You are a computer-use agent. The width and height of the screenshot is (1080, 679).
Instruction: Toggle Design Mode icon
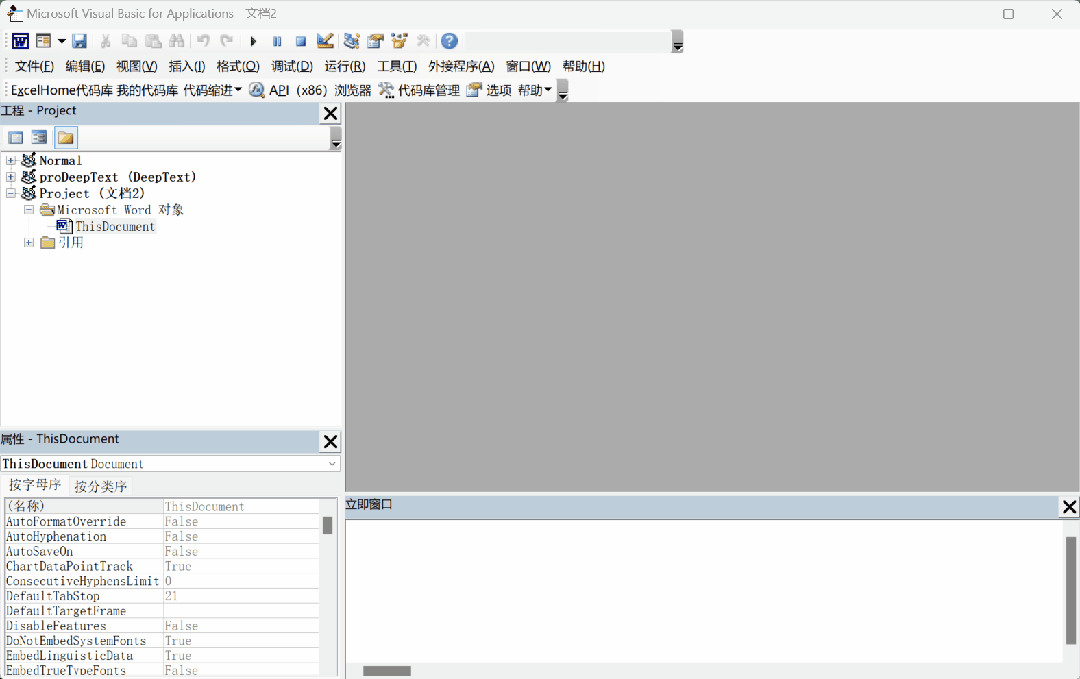(325, 41)
